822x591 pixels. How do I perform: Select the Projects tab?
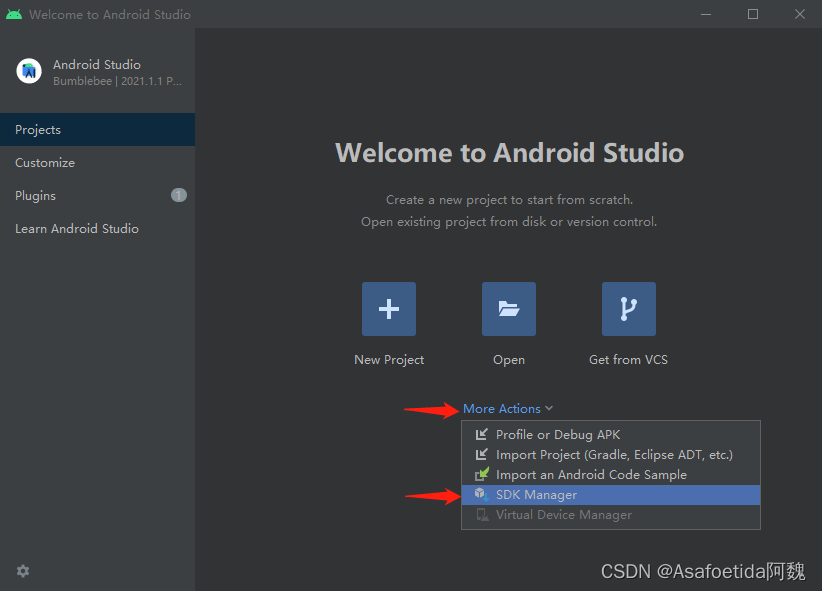pos(98,130)
